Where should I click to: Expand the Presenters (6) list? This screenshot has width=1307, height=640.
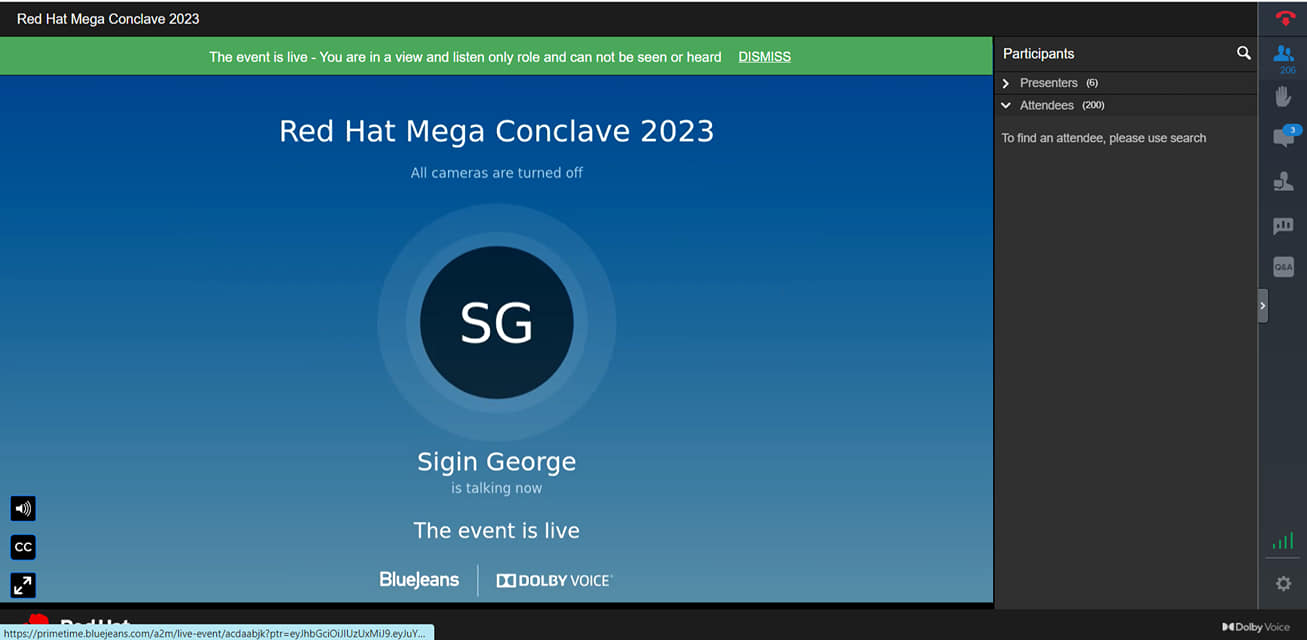[1006, 83]
